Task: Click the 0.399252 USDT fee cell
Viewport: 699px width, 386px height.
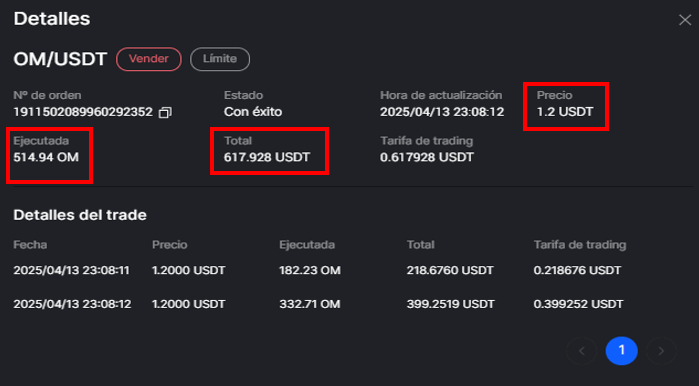Action: (x=578, y=304)
